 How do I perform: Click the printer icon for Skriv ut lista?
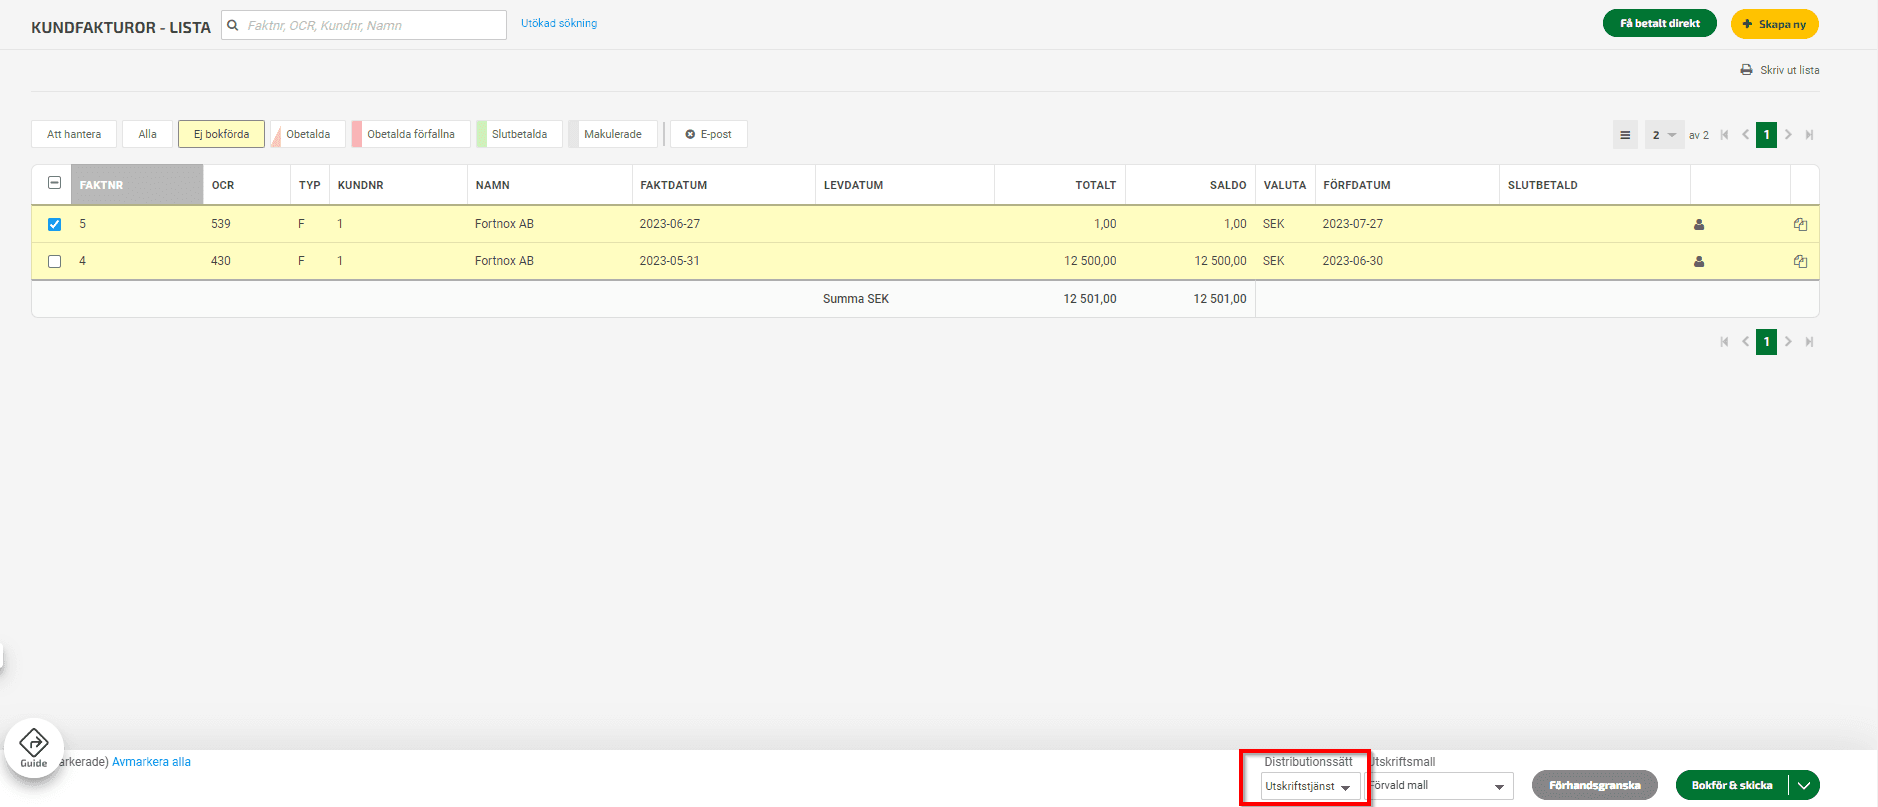[1746, 70]
